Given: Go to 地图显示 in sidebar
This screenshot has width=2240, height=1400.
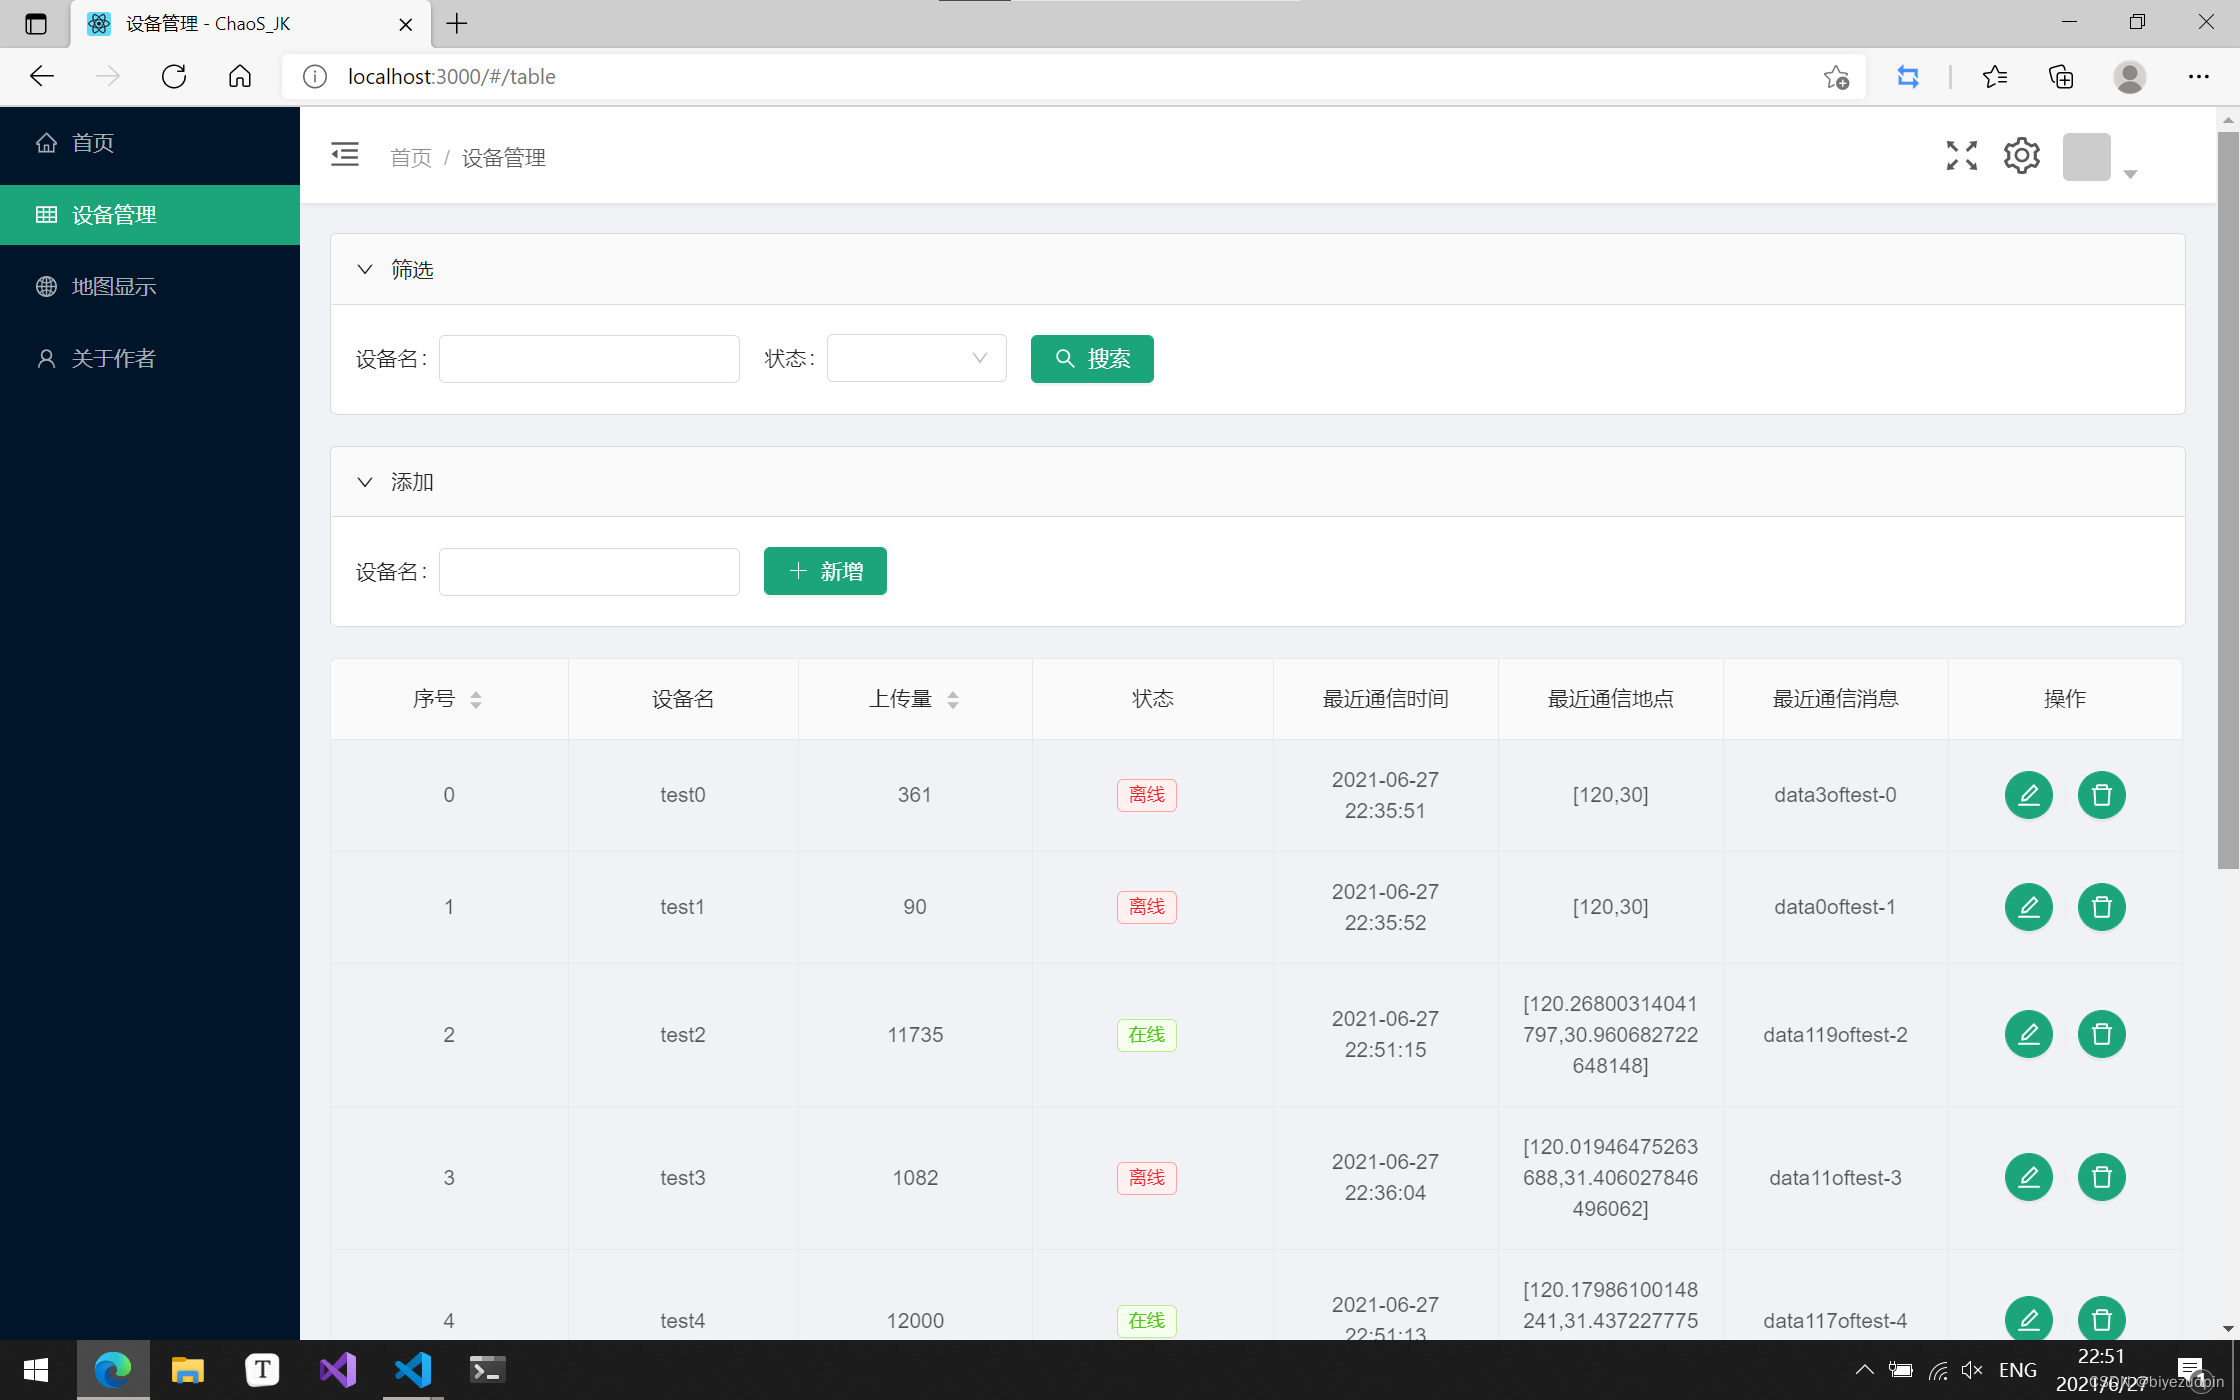Looking at the screenshot, I should (x=114, y=287).
